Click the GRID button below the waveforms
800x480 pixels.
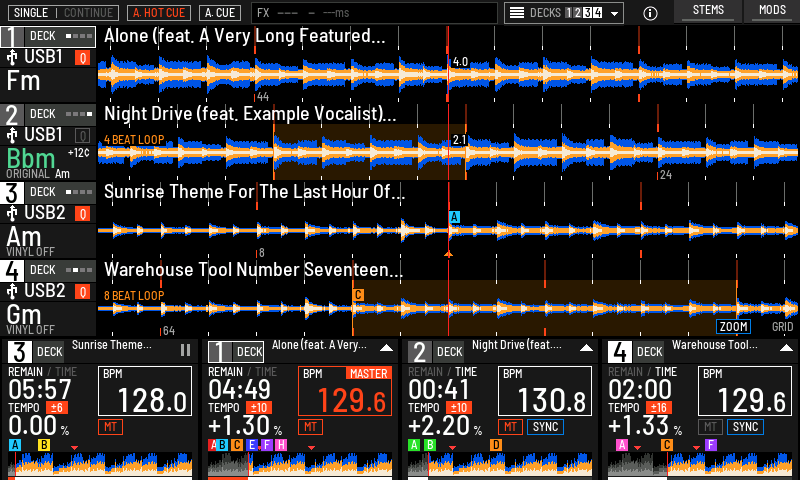point(783,326)
